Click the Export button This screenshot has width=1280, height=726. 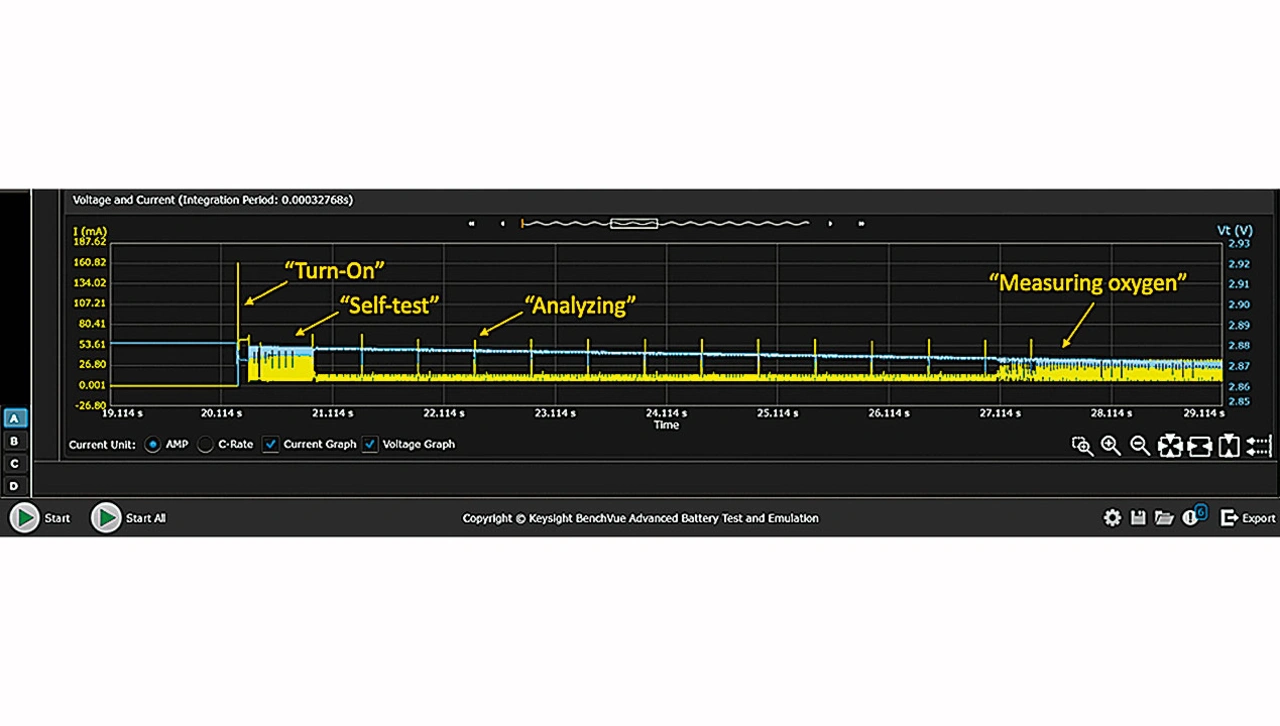coord(1248,518)
